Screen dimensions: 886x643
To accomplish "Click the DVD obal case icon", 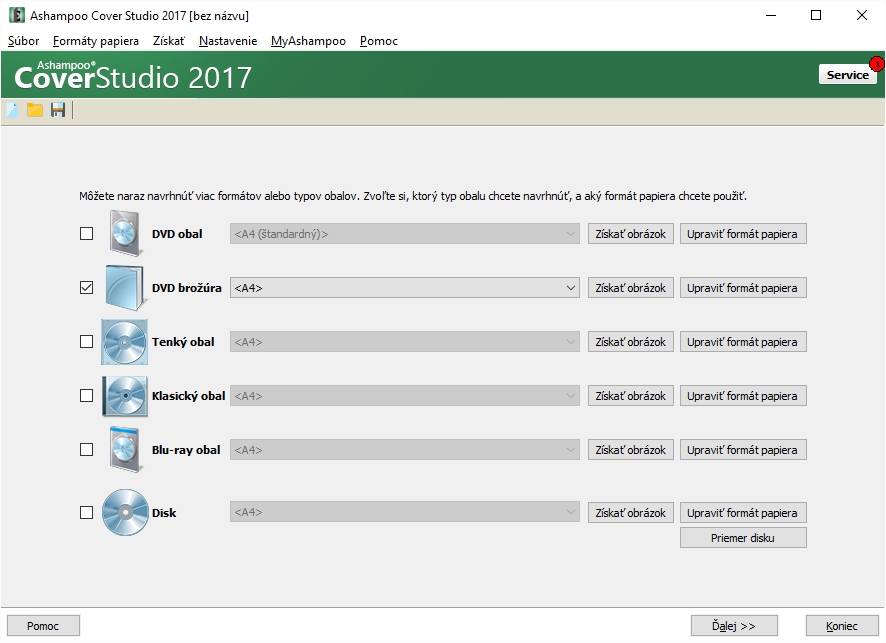I will point(125,234).
